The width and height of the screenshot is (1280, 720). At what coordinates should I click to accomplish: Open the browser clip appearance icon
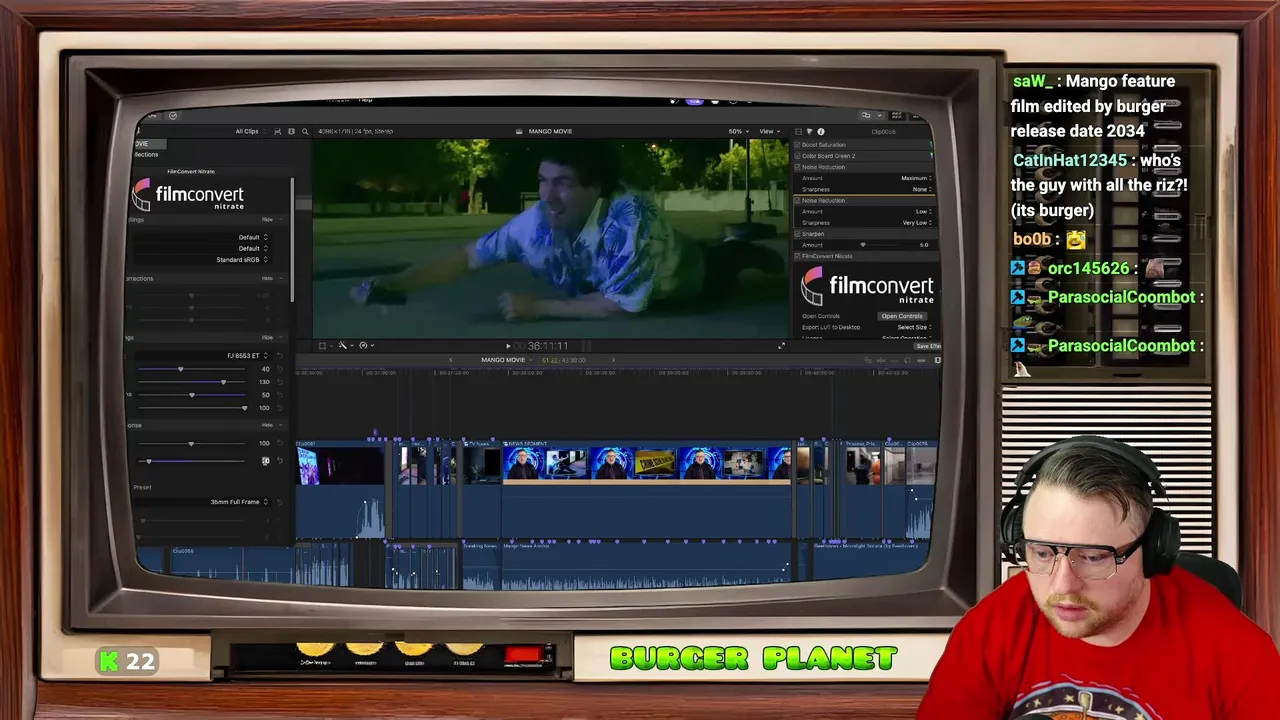tap(291, 131)
